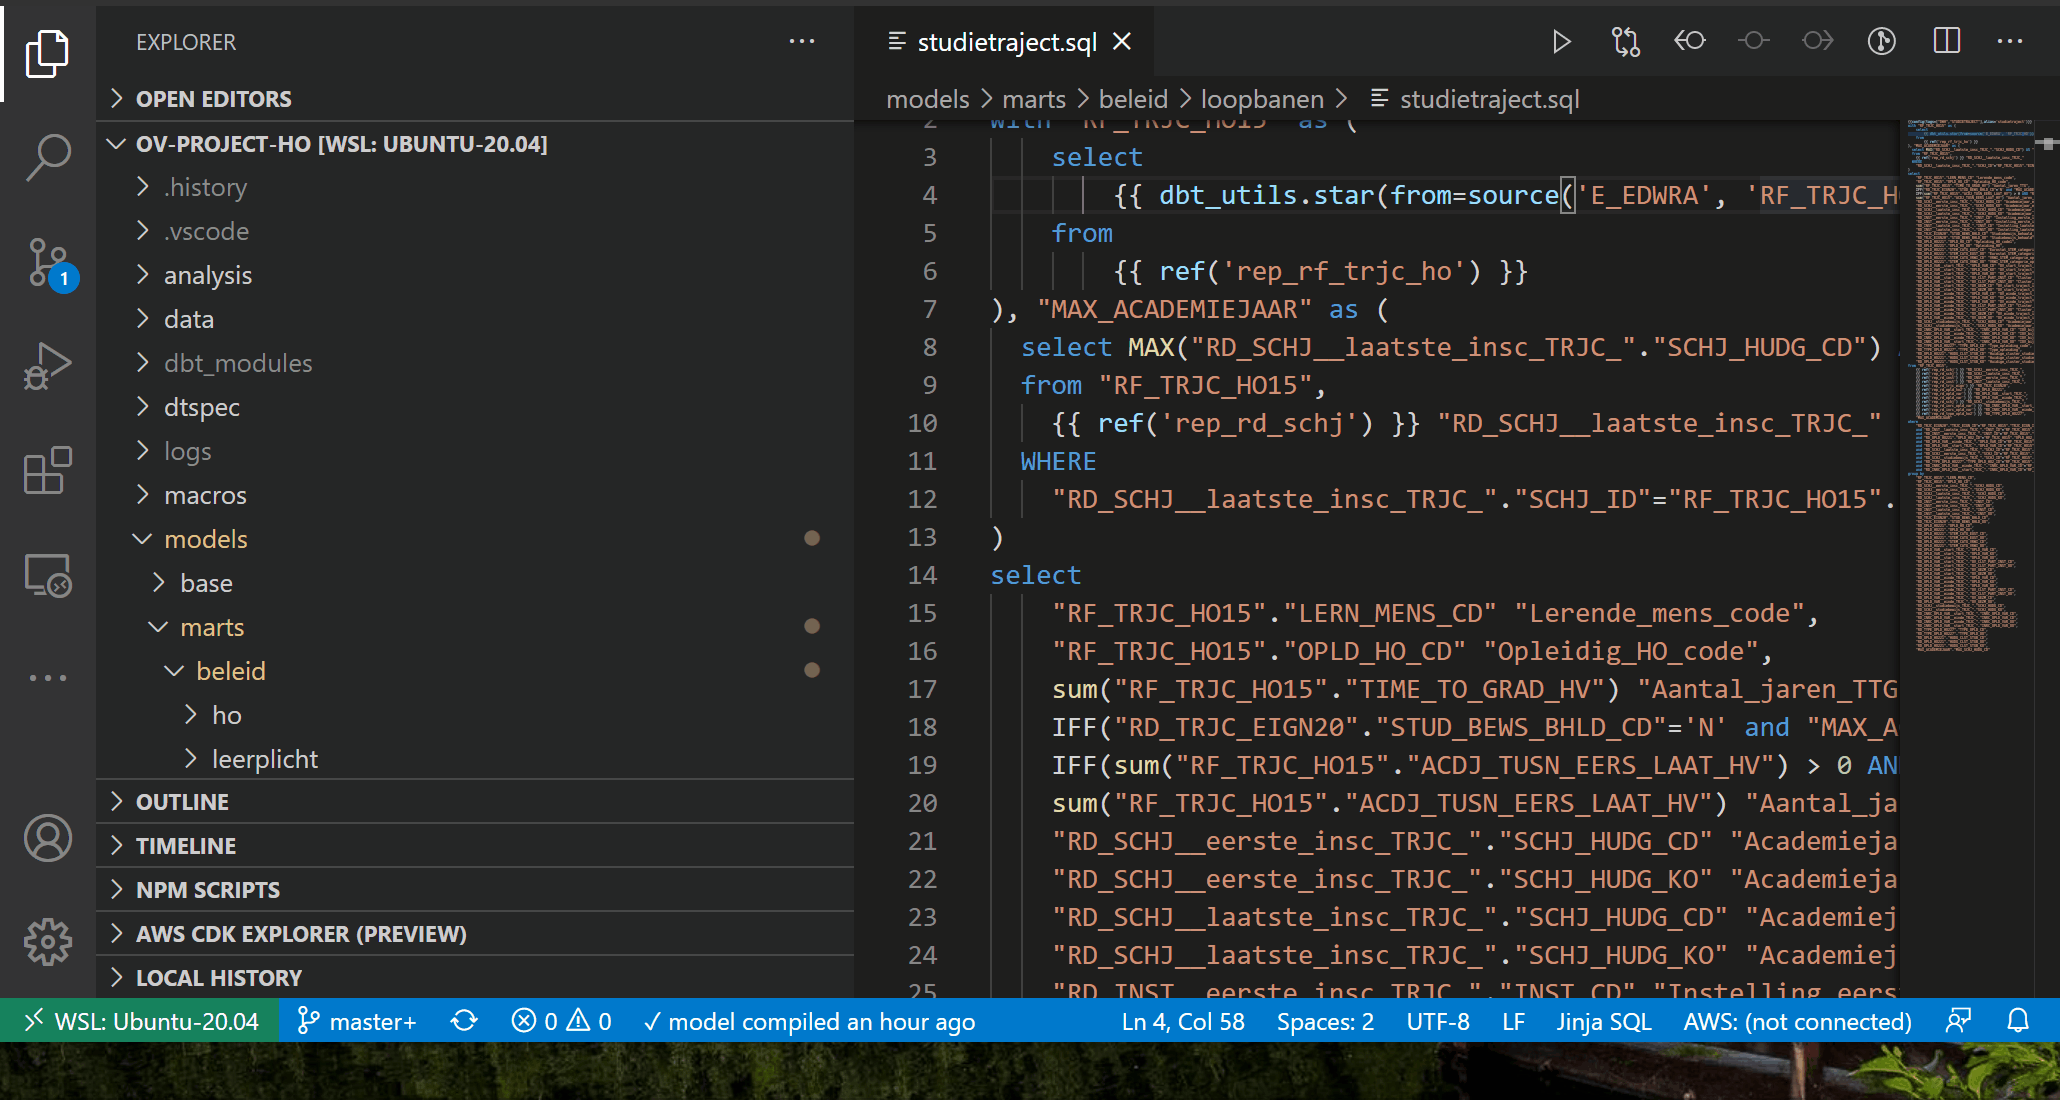Click the notifications bell in status bar

2018,1021
